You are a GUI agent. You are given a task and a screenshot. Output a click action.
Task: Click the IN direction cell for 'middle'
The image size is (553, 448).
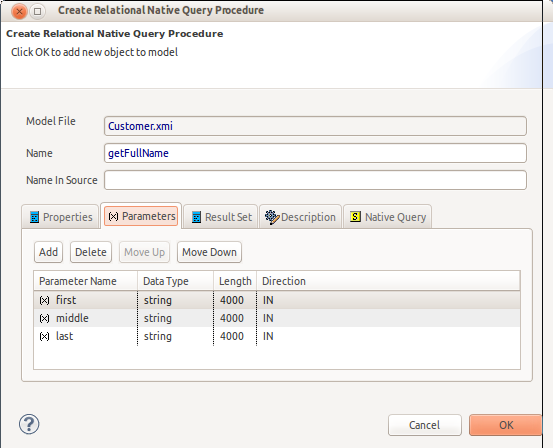click(388, 318)
